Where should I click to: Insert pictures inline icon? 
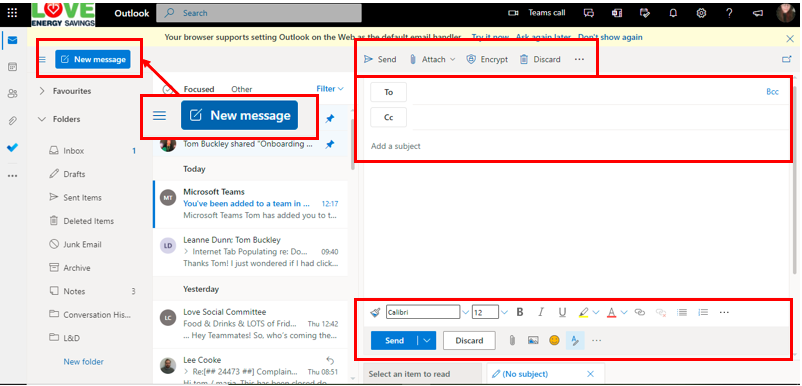(533, 340)
